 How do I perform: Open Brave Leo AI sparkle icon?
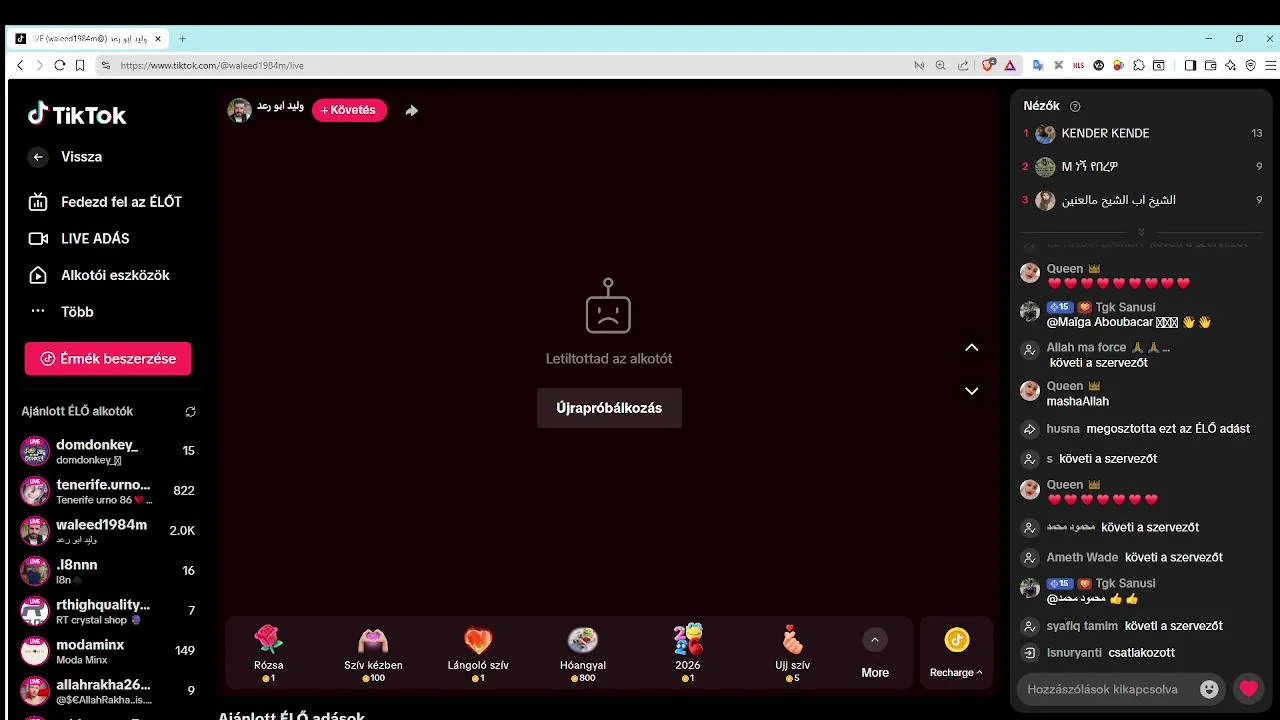click(1230, 65)
